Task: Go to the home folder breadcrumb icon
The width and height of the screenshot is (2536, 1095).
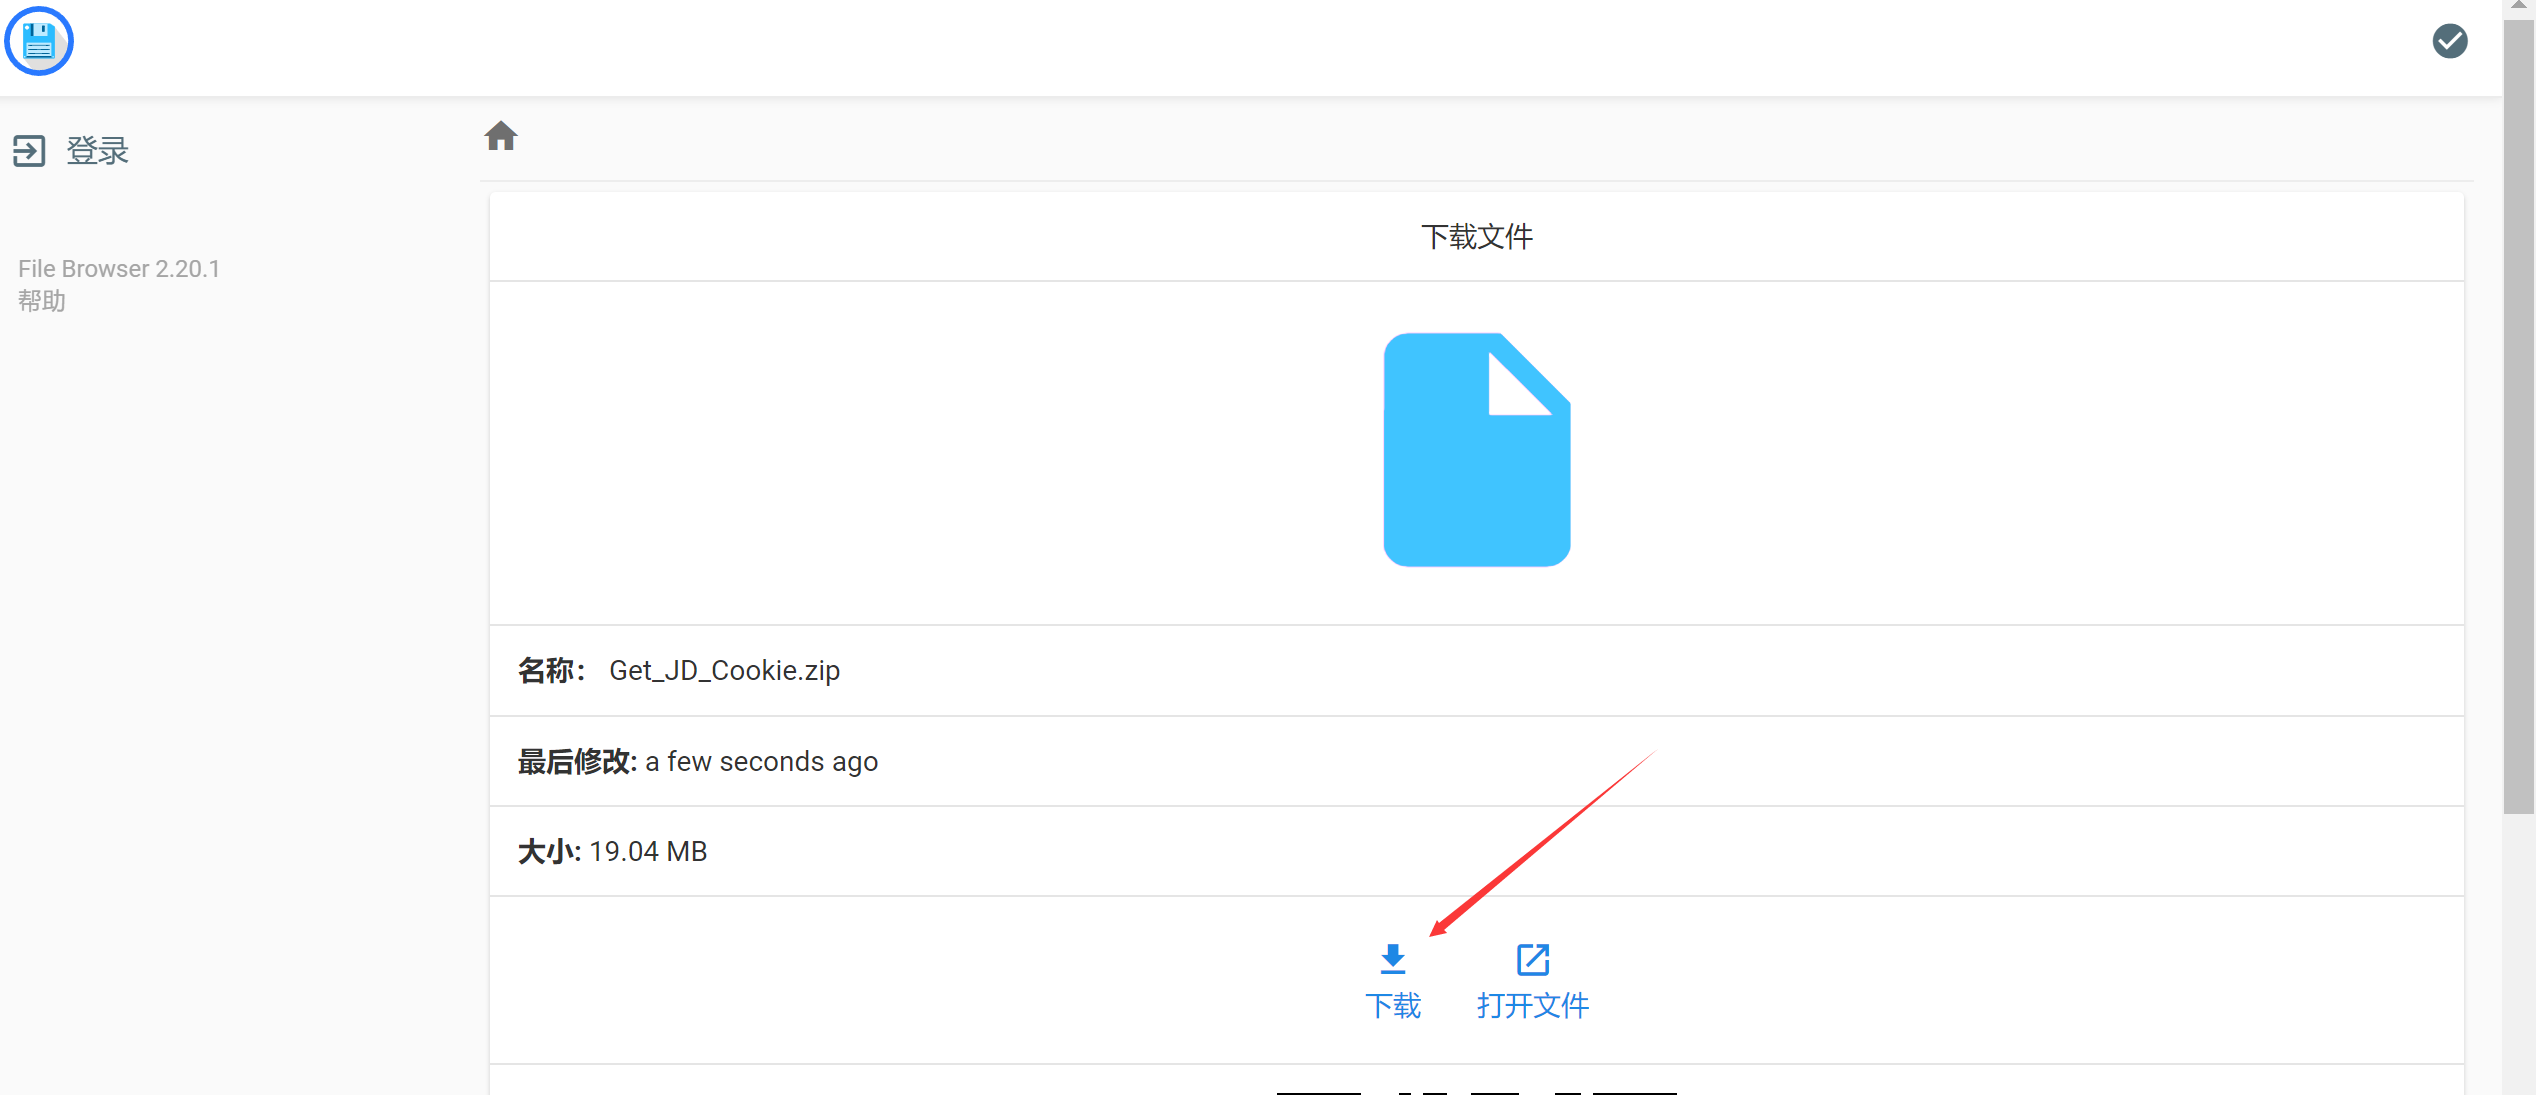Action: tap(501, 136)
